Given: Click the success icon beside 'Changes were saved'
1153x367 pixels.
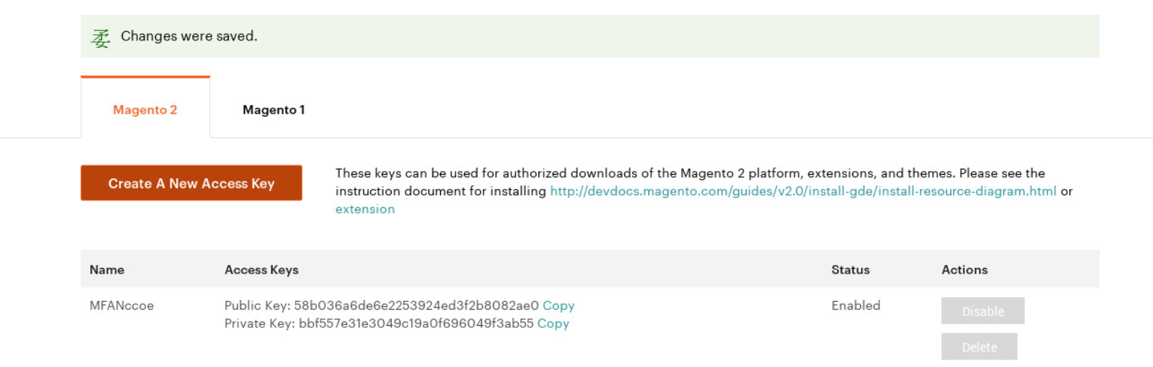Looking at the screenshot, I should coord(100,38).
